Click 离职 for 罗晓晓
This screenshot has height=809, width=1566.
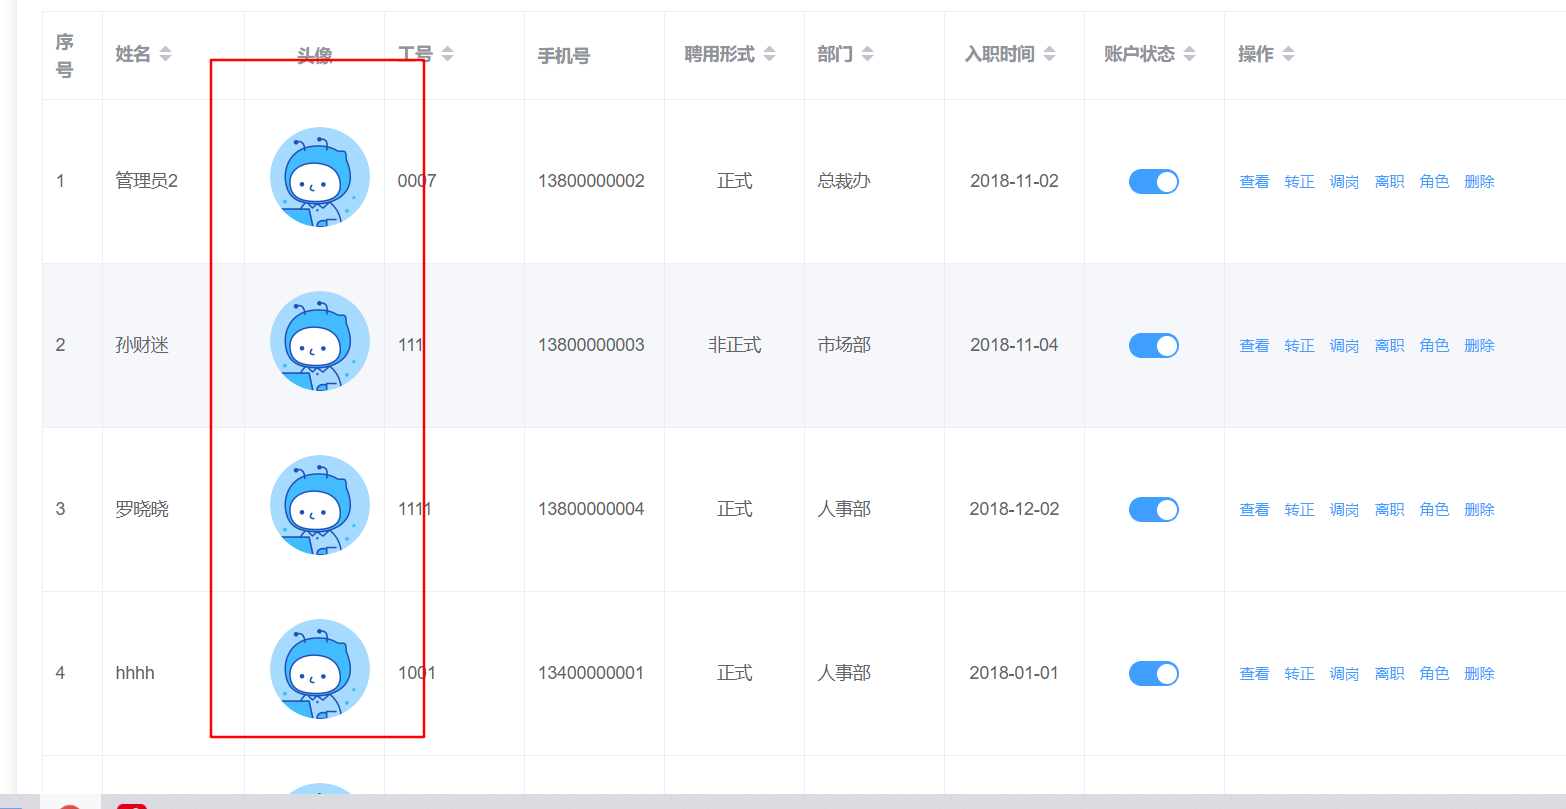tap(1389, 509)
